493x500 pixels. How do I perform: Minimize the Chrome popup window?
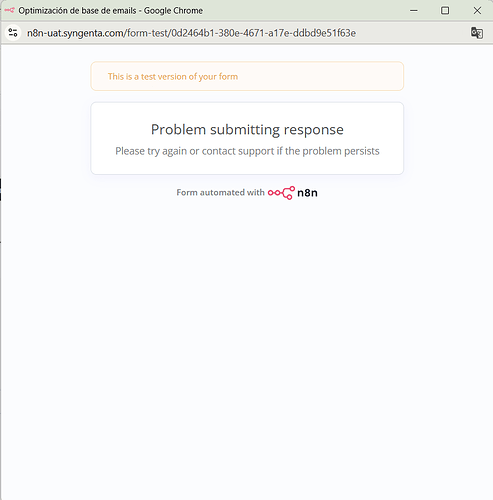[x=414, y=11]
